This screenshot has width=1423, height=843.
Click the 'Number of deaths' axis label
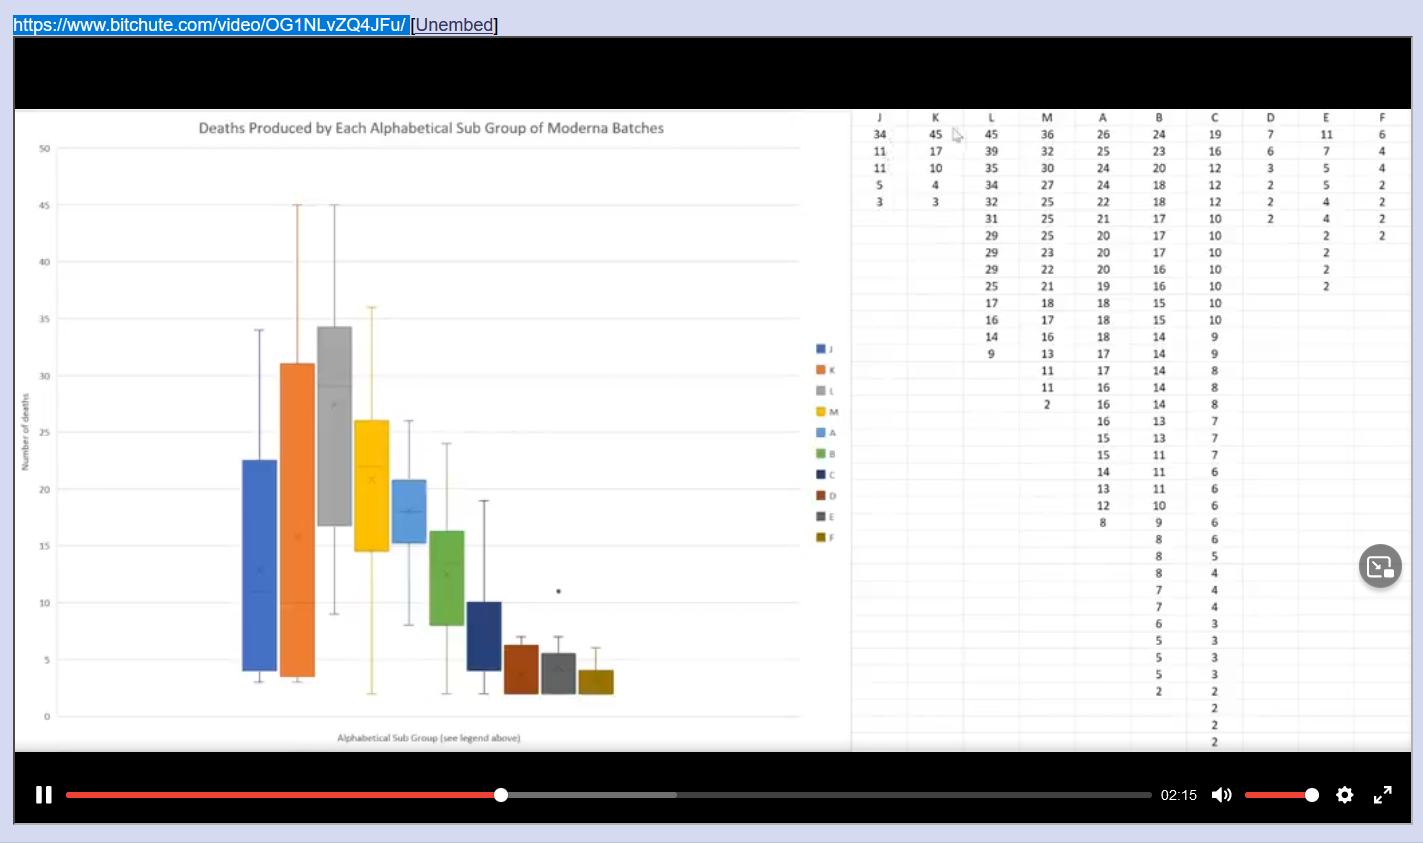pos(26,432)
